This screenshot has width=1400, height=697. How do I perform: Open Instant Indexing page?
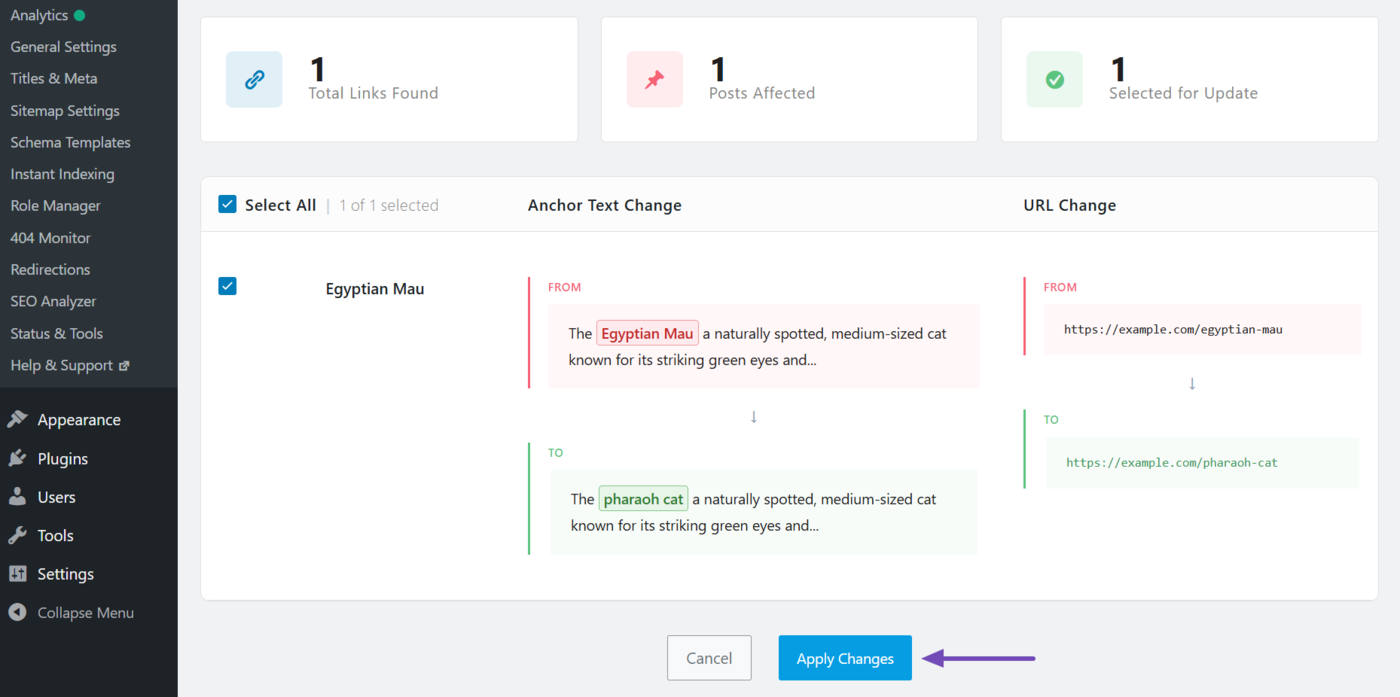tap(62, 174)
